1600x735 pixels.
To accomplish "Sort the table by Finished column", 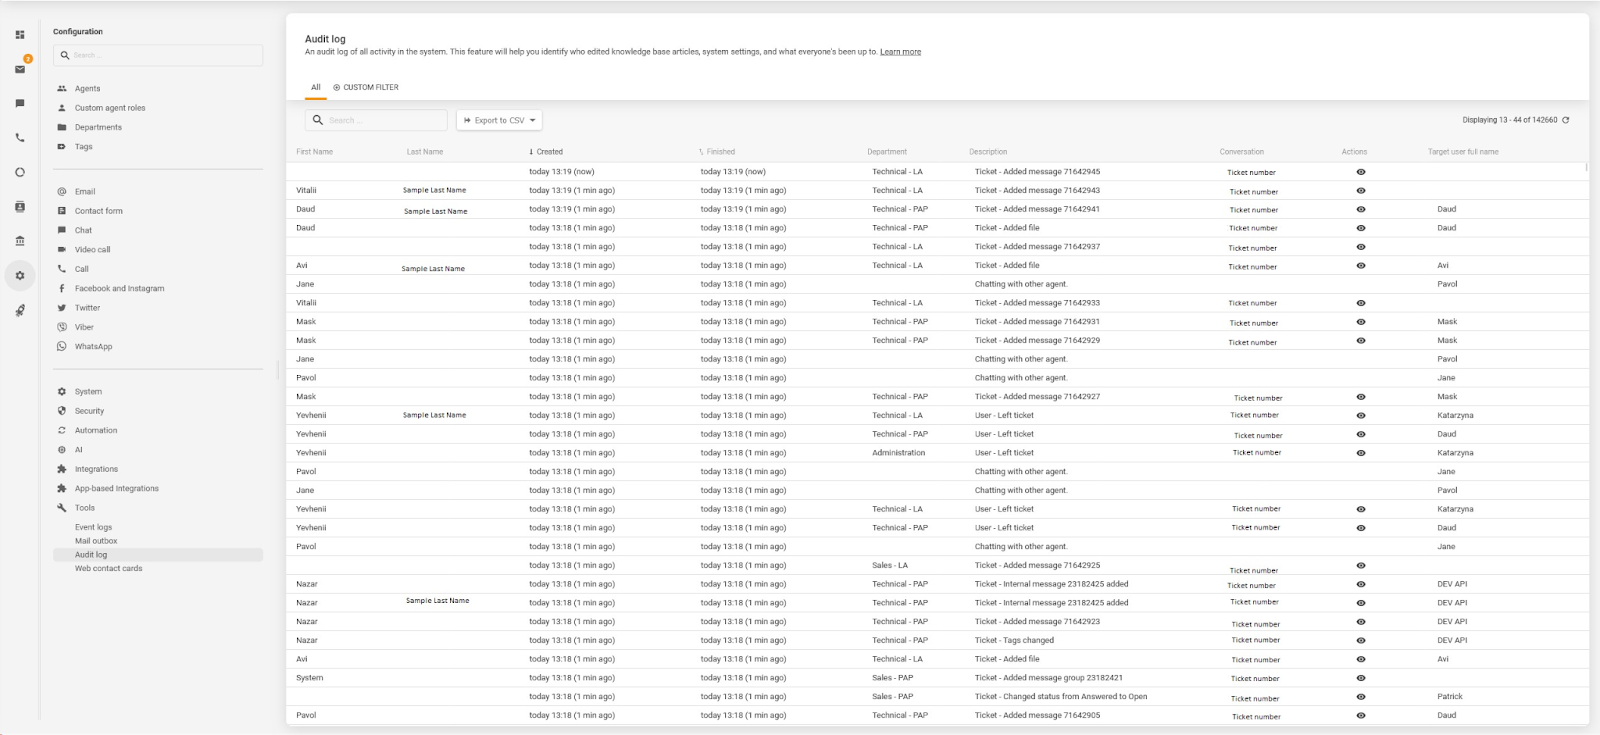I will point(720,152).
